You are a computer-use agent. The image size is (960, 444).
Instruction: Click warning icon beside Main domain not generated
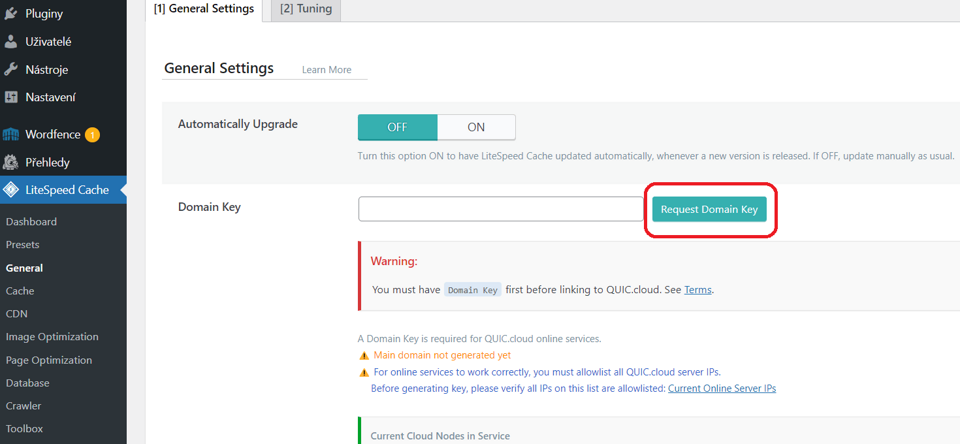[364, 355]
